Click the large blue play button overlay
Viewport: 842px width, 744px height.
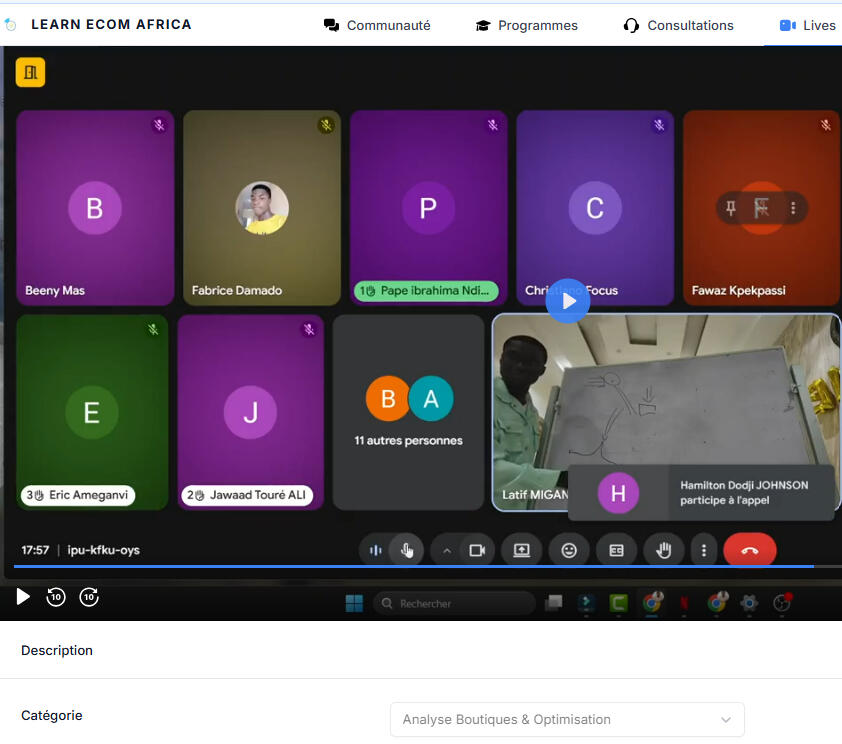coord(568,301)
